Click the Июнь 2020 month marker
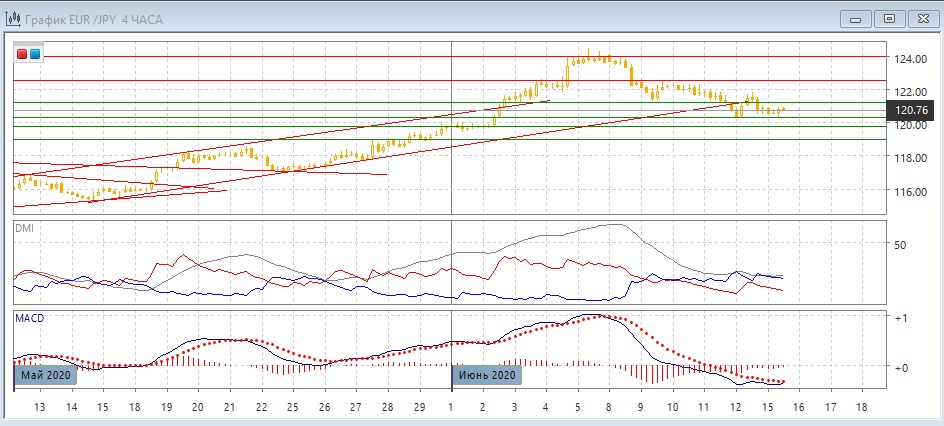This screenshot has height=426, width=944. [x=487, y=375]
